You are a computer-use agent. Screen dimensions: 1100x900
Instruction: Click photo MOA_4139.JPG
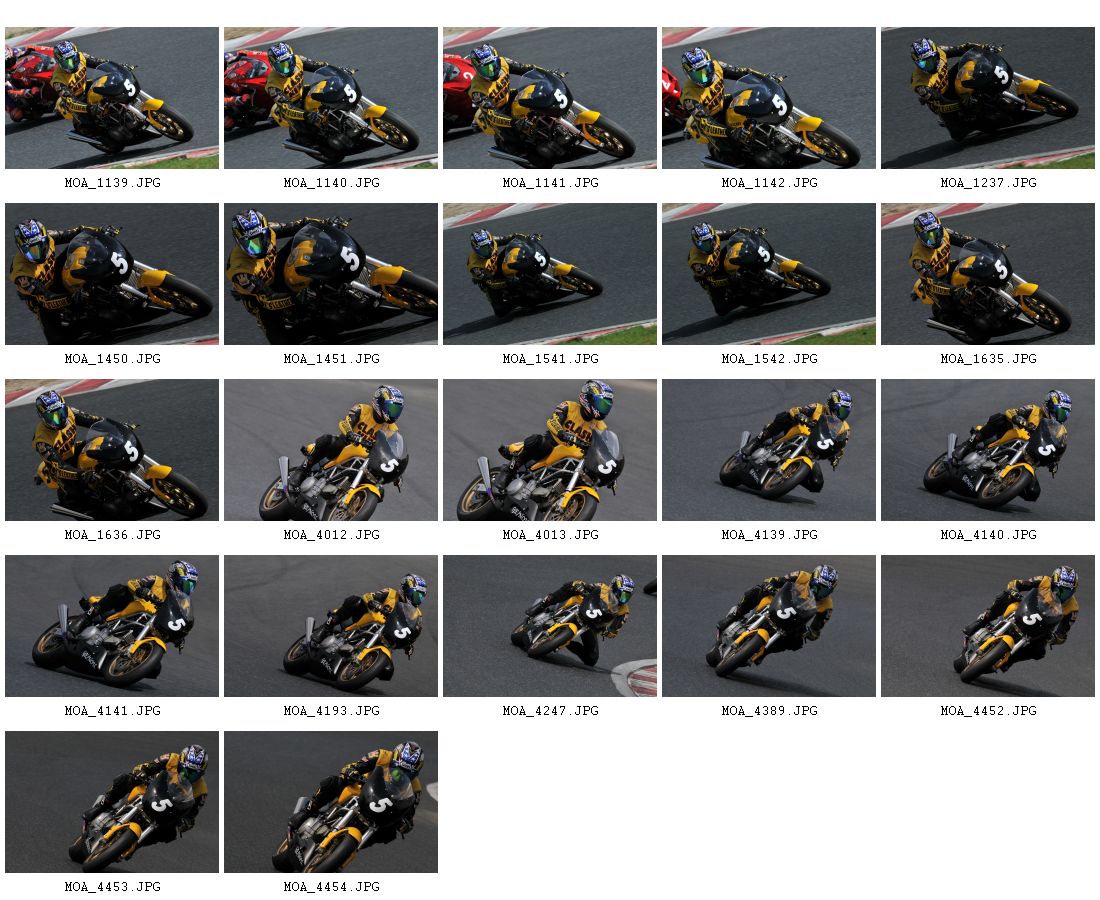[768, 450]
